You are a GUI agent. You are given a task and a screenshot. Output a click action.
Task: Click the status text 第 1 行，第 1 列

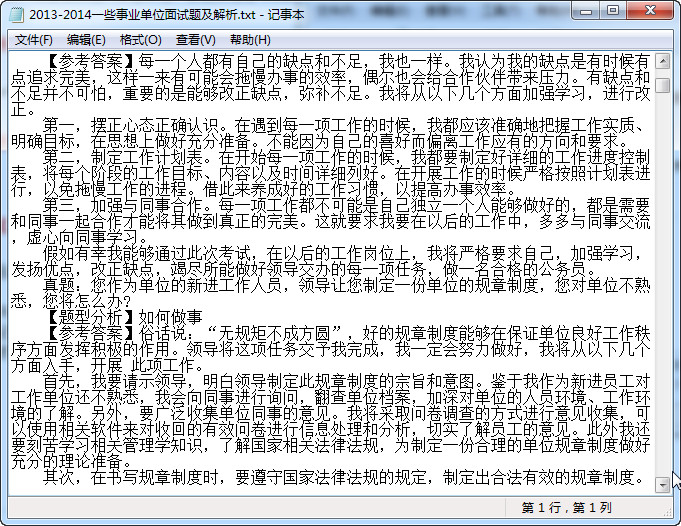(x=567, y=507)
